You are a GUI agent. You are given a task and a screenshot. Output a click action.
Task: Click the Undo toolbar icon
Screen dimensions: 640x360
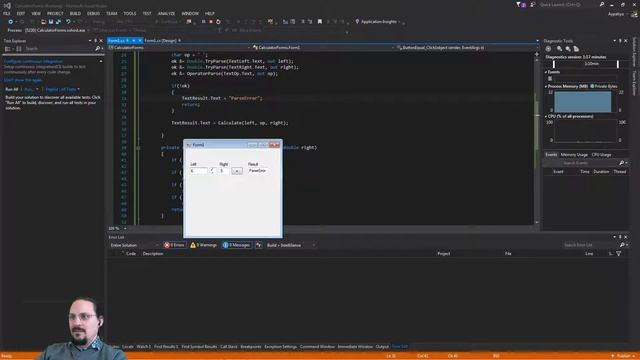[68, 22]
